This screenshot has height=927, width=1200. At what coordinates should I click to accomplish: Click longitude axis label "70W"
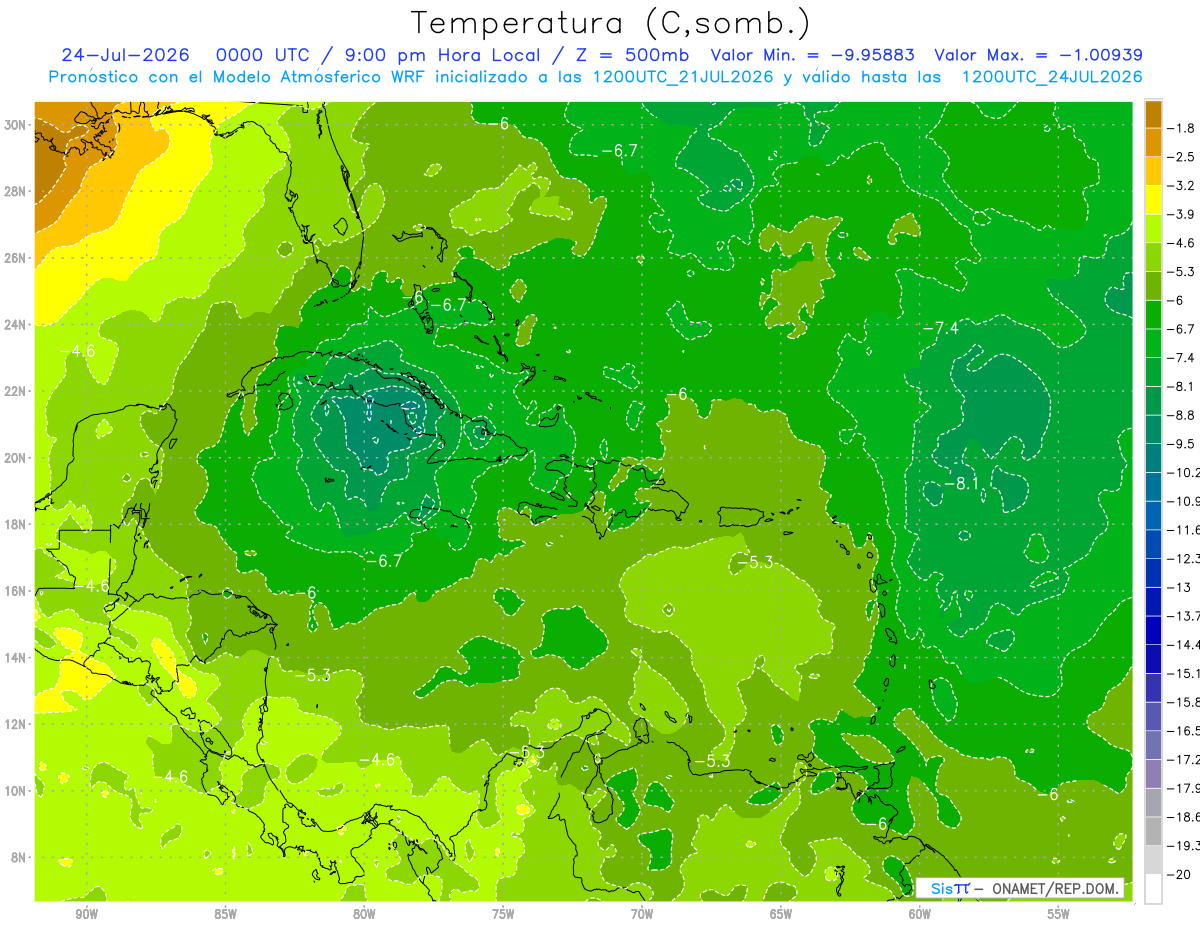click(x=642, y=915)
